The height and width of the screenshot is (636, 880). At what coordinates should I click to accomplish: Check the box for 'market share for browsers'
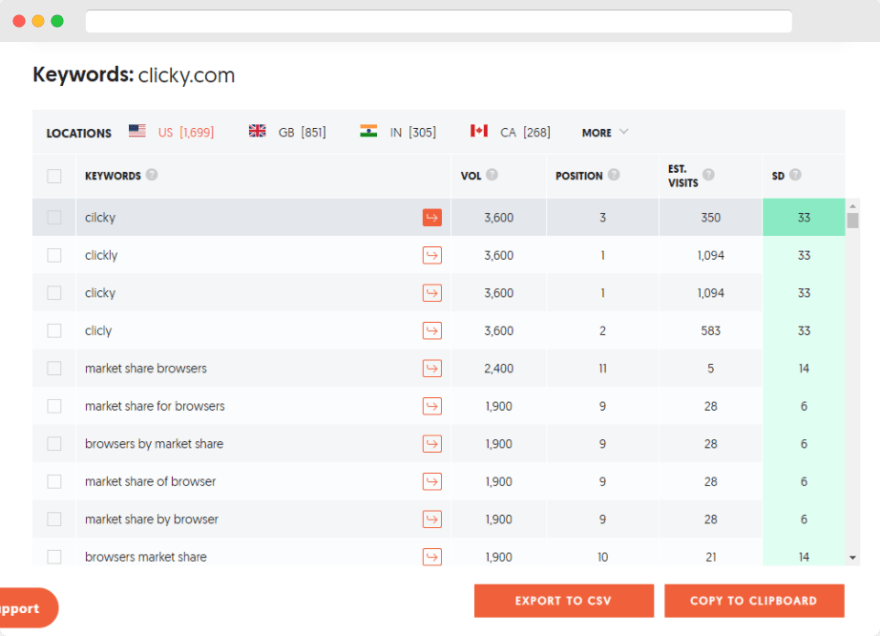pyautogui.click(x=54, y=406)
